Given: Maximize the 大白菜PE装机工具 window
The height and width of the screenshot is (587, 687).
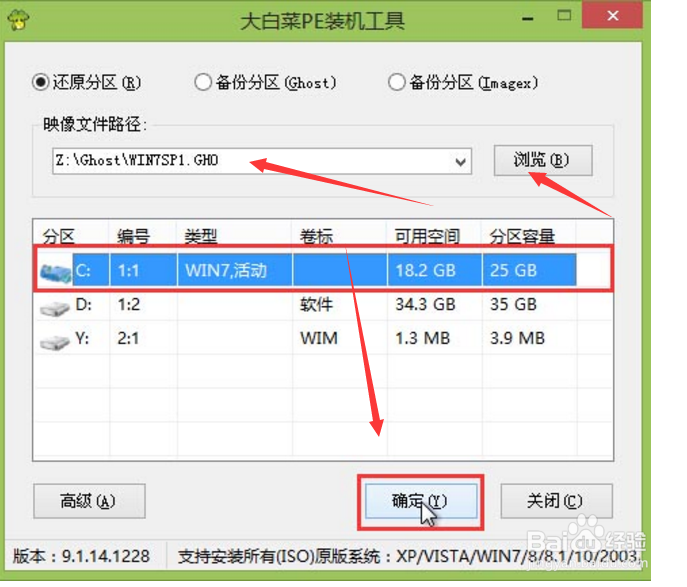Looking at the screenshot, I should click(564, 16).
